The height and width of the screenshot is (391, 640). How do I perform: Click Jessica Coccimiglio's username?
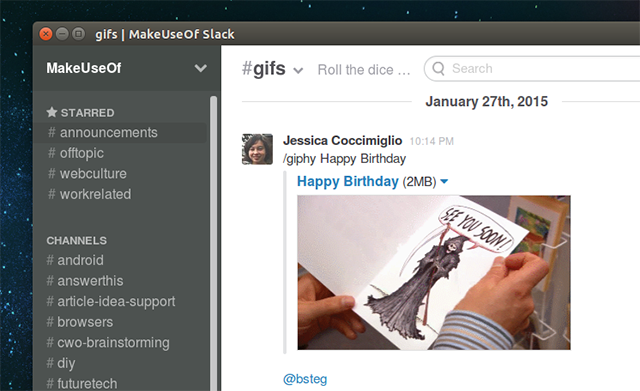342,140
